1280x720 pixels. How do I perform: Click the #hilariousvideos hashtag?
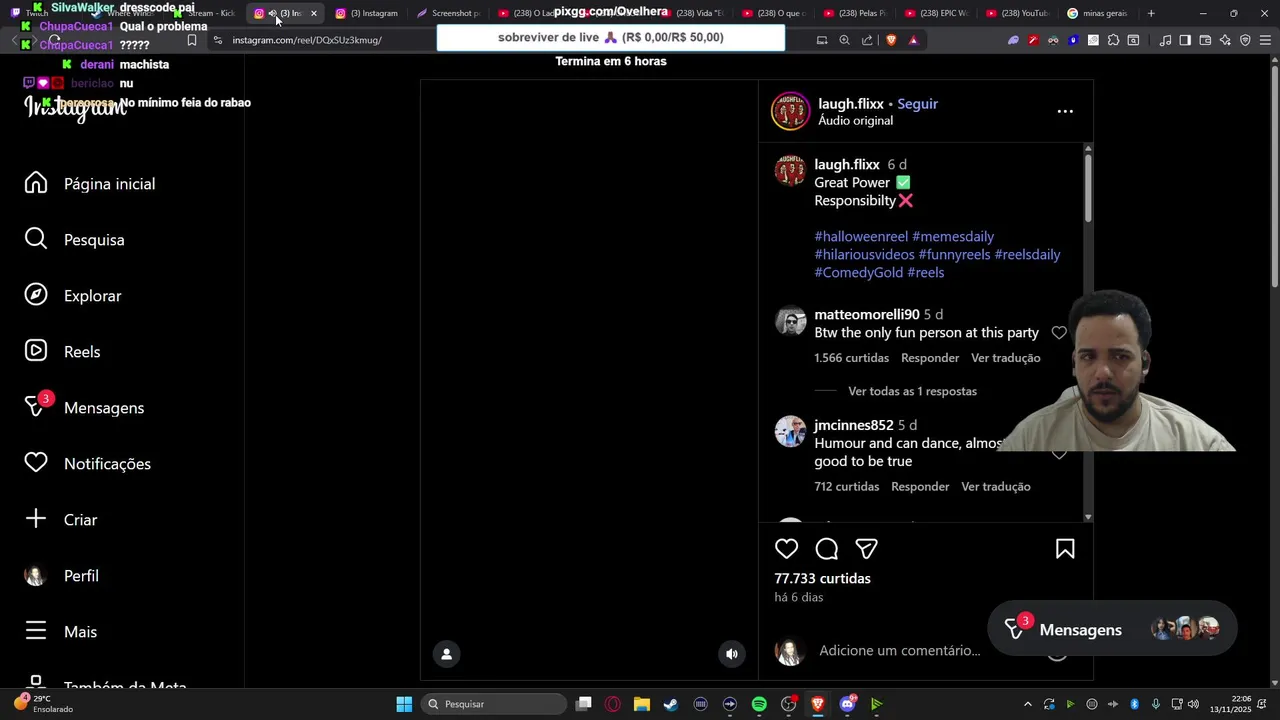[864, 255]
